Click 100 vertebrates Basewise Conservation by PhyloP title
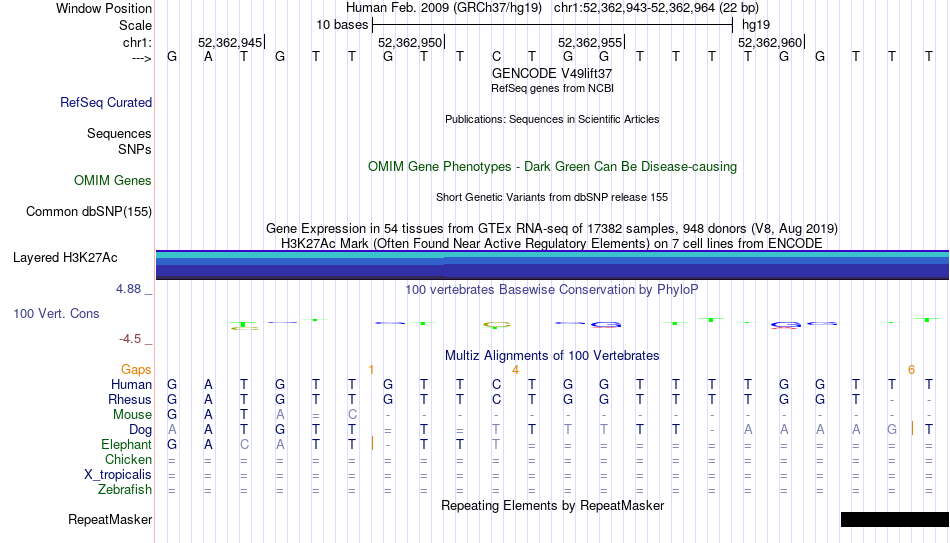The image size is (950, 543). [x=552, y=290]
